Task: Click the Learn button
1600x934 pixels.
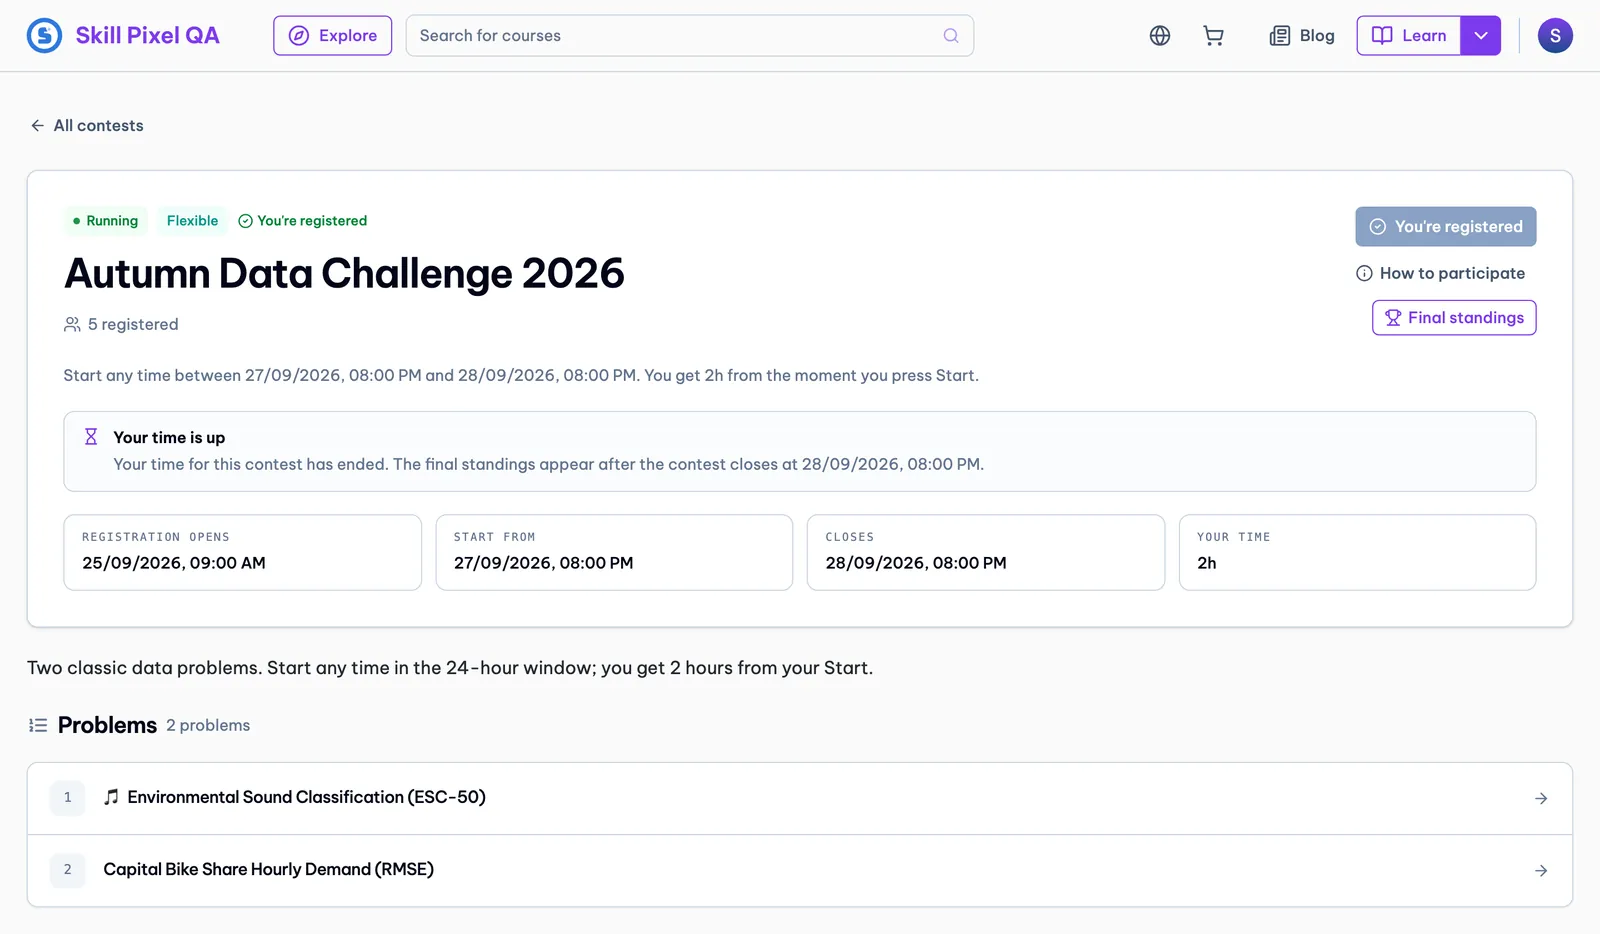Action: [x=1409, y=36]
